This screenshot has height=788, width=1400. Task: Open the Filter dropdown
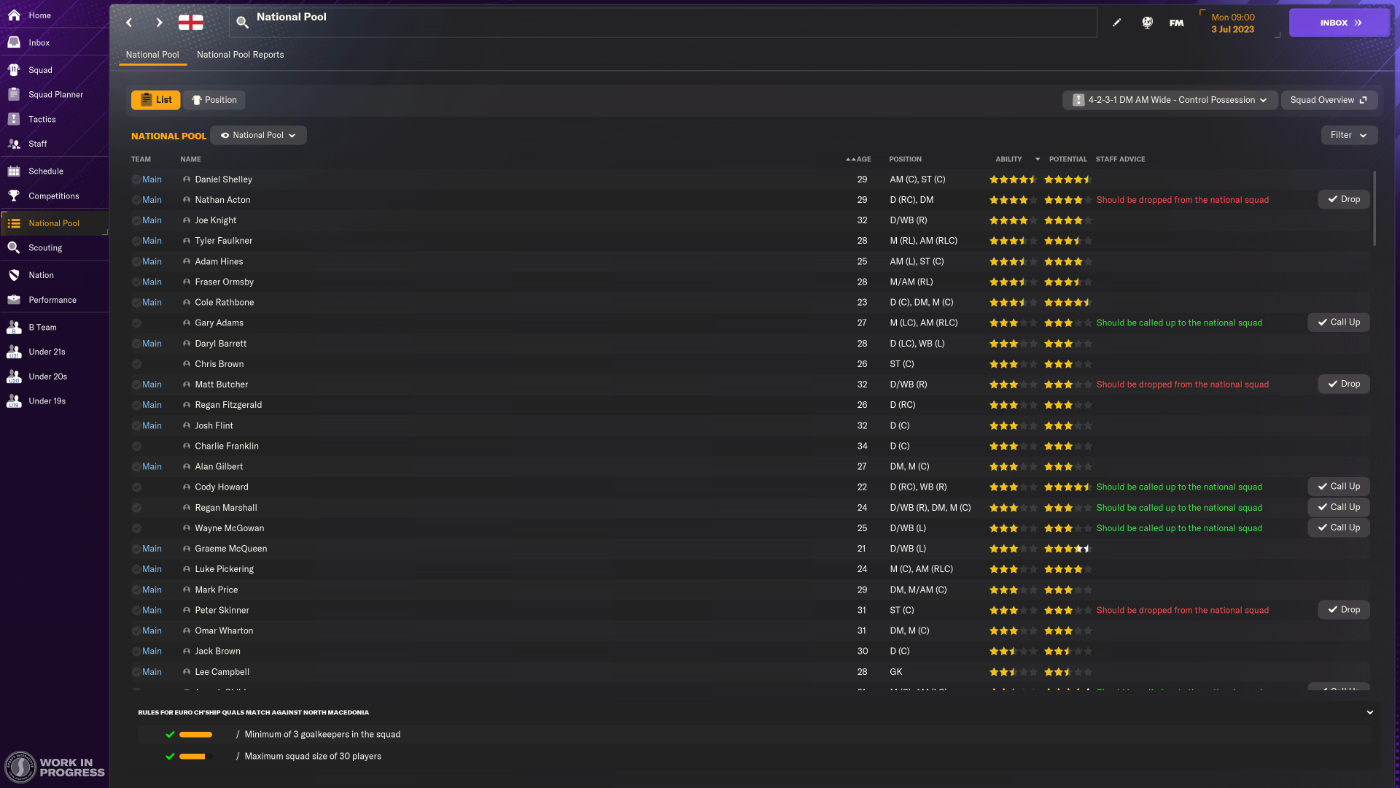1349,135
